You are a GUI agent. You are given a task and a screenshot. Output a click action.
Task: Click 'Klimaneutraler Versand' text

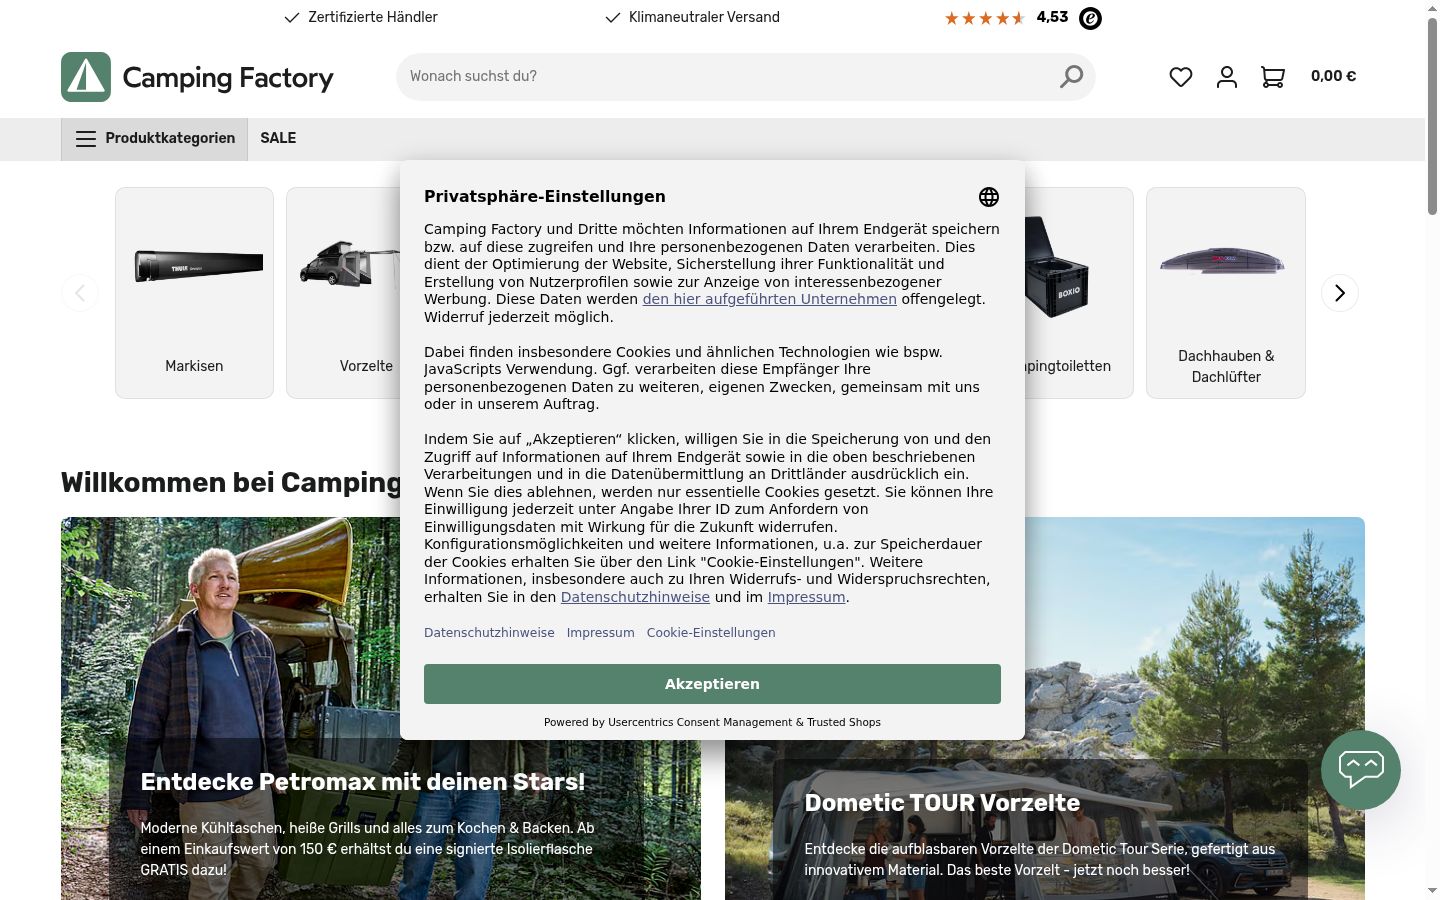(704, 17)
